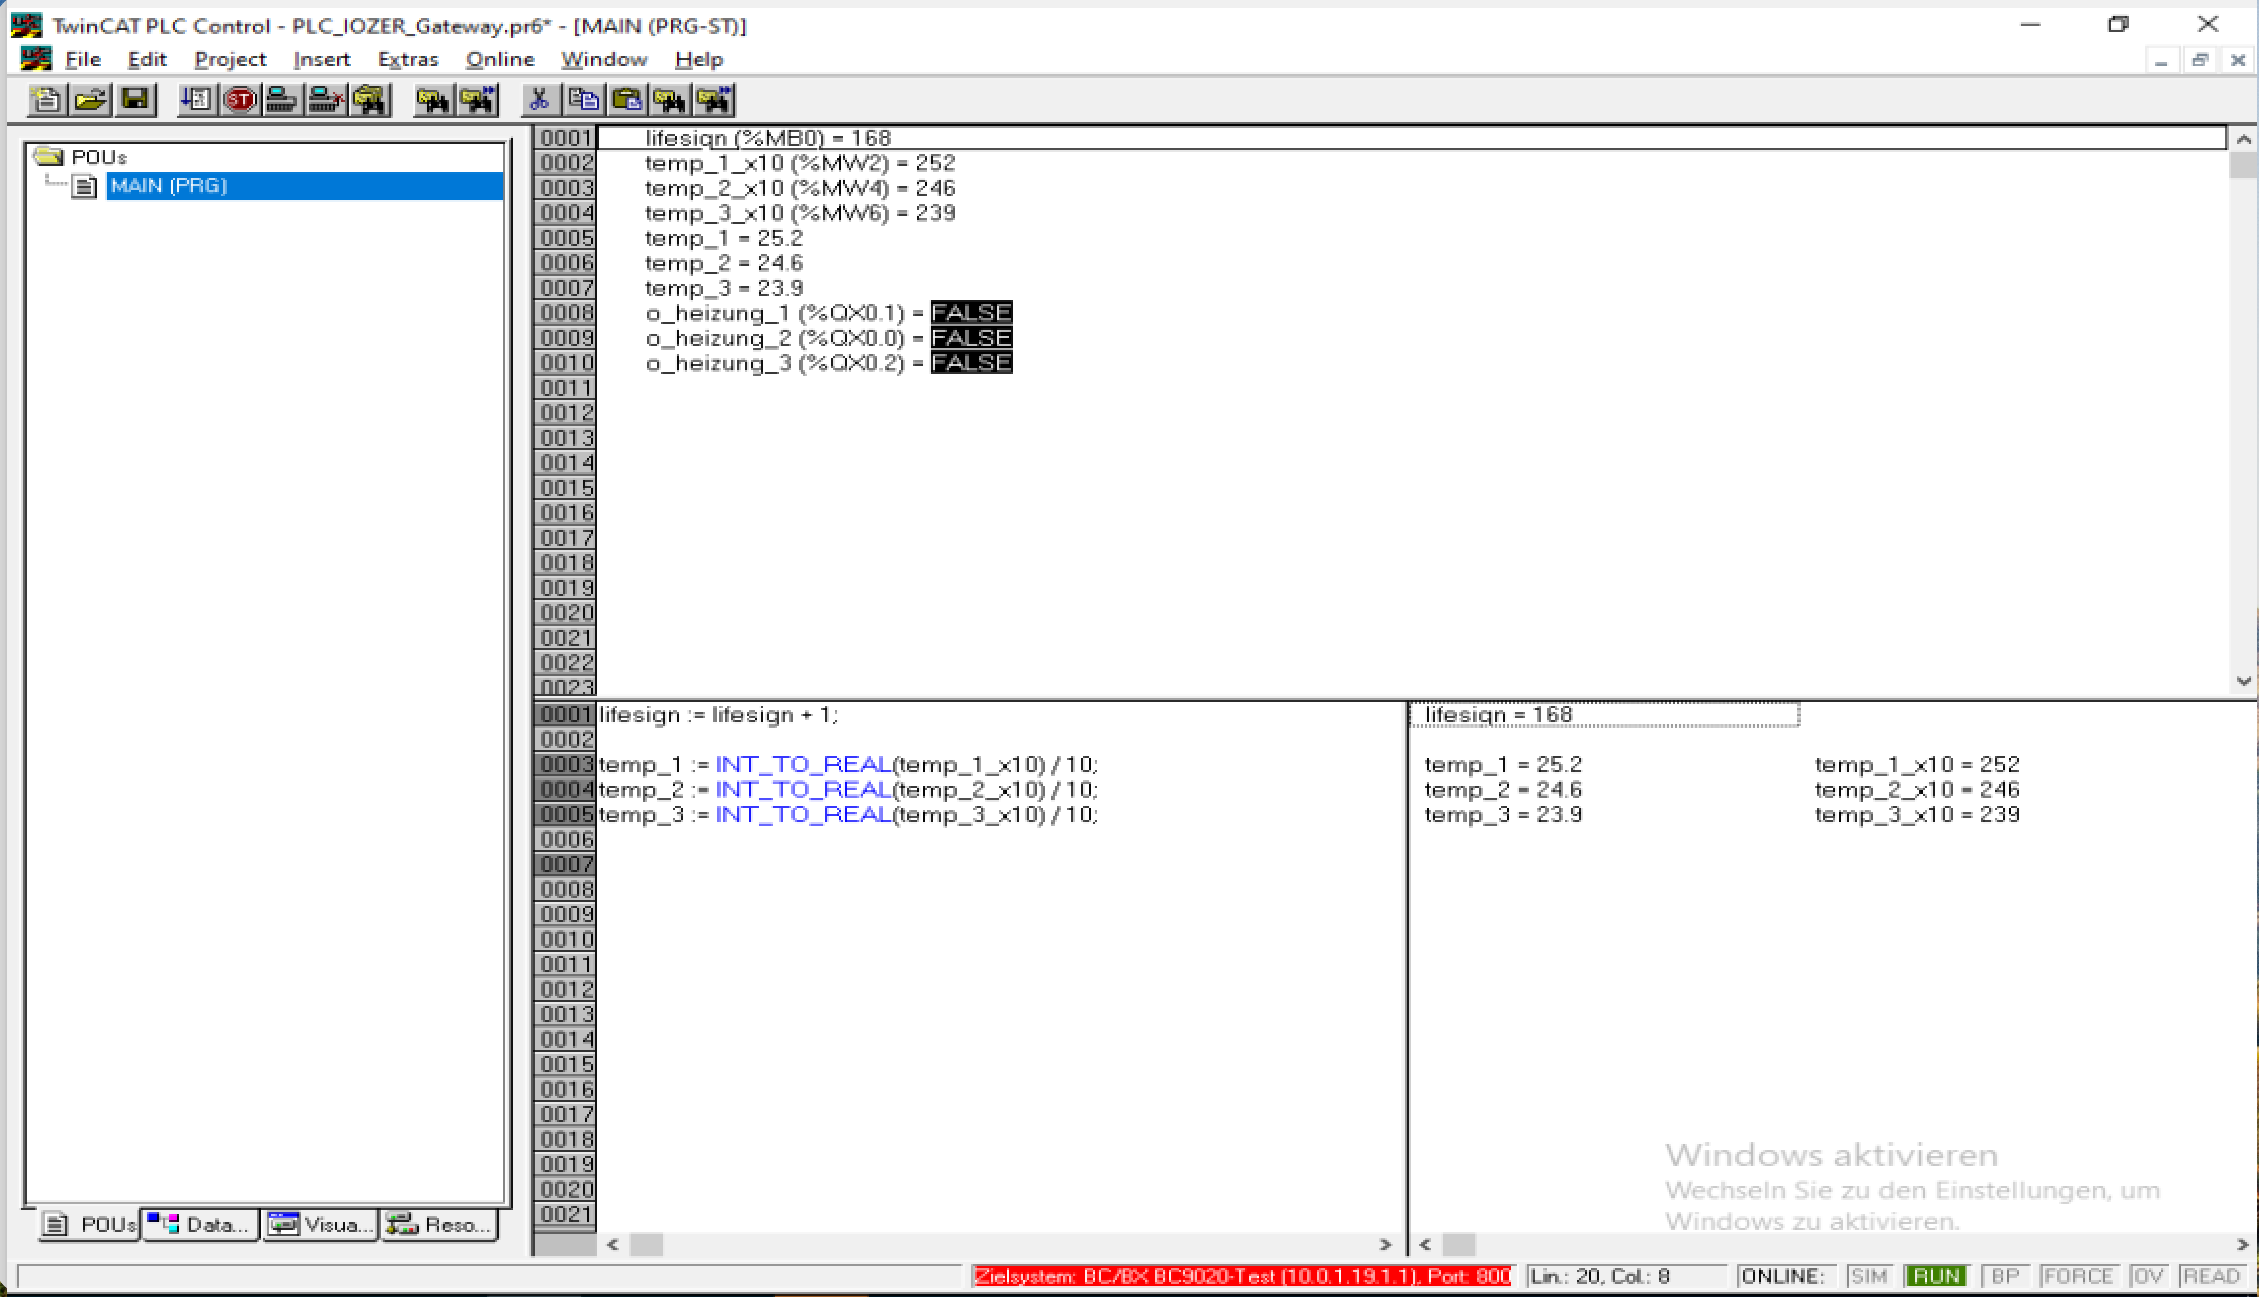Viewport: 2259px width, 1297px height.
Task: Open the Online menu
Action: click(500, 60)
